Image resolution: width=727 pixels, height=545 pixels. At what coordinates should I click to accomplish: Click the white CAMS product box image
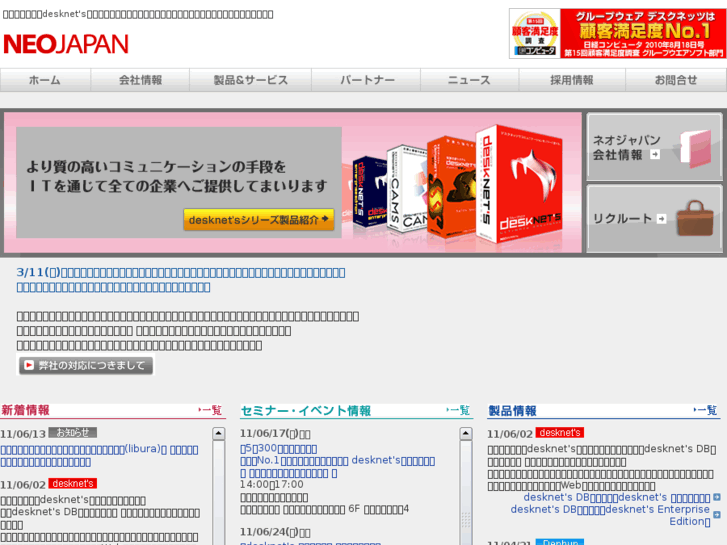pos(406,189)
